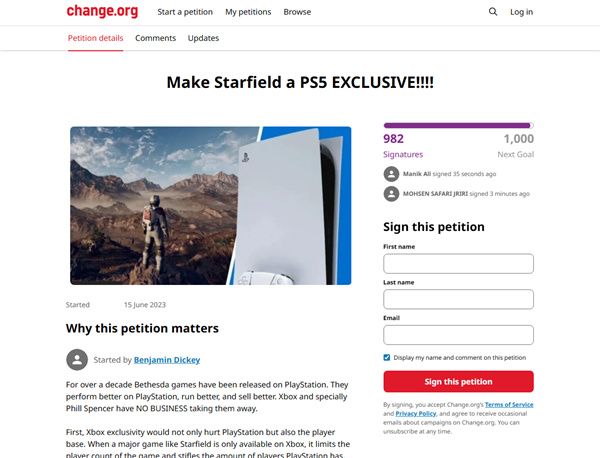Open the Privacy Policy link
The height and width of the screenshot is (458, 600).
point(416,414)
